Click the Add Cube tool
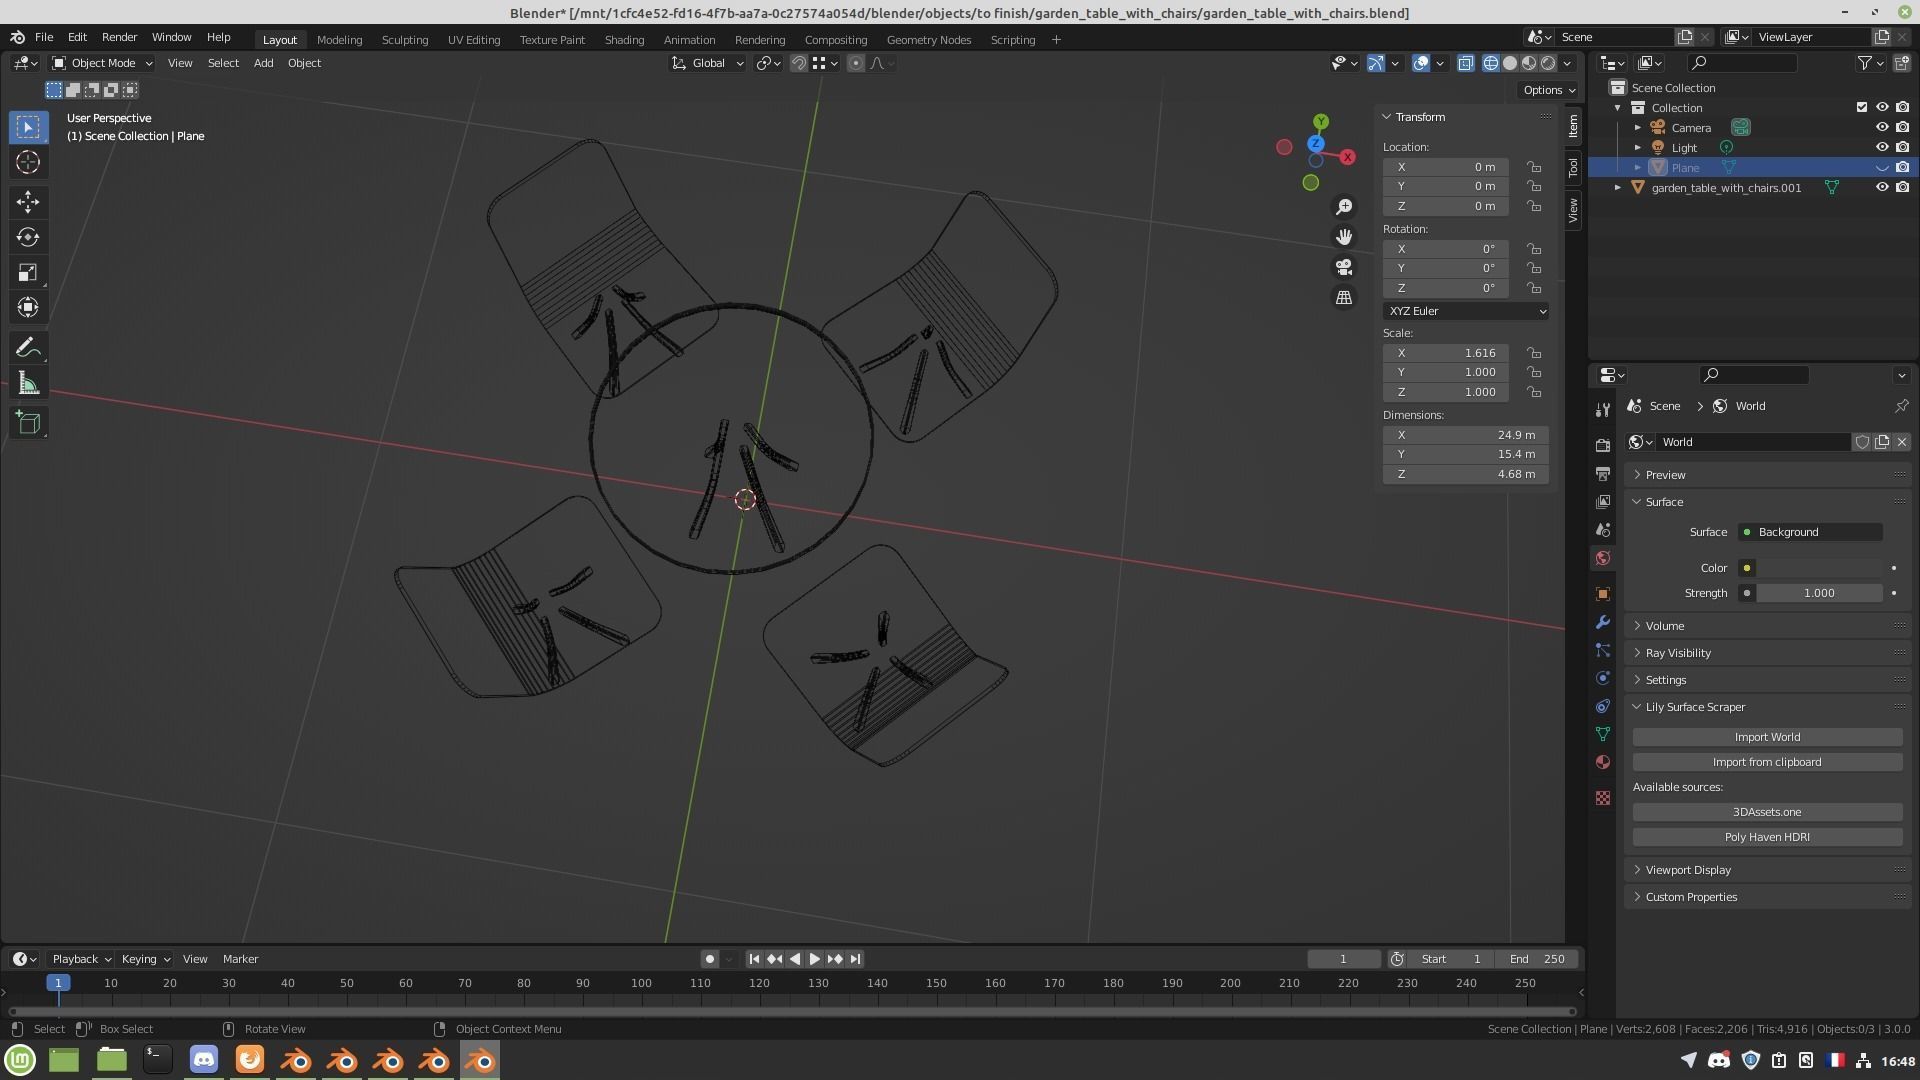Screen dimensions: 1920x1080 [28, 423]
